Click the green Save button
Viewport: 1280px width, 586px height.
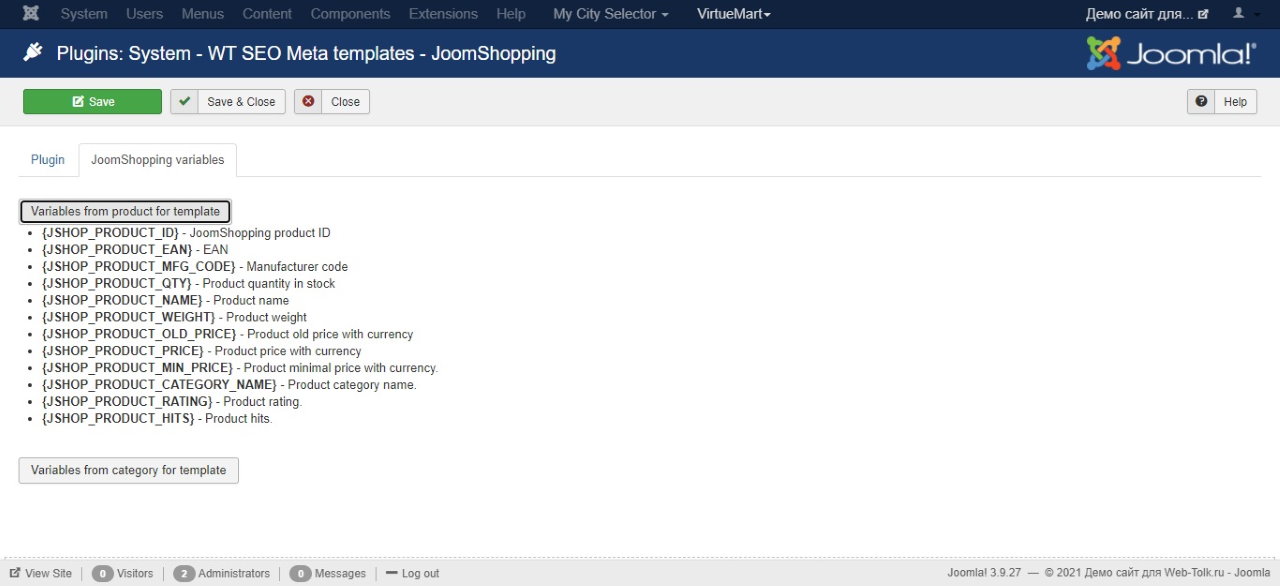(92, 102)
